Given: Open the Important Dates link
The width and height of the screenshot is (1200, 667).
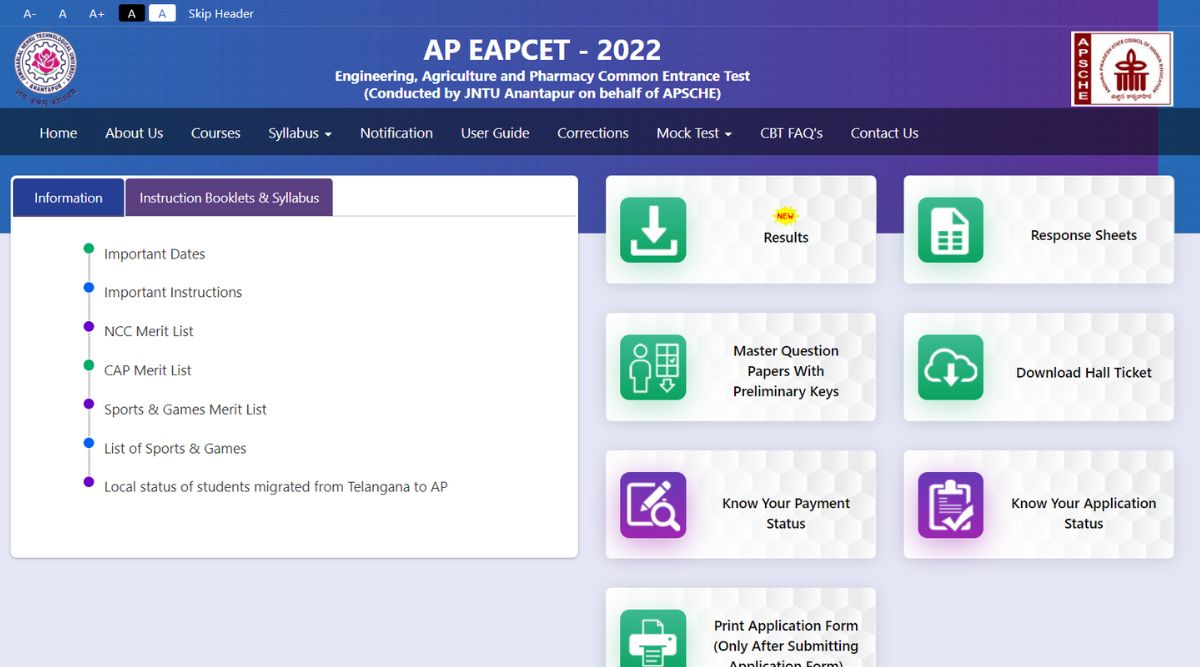Looking at the screenshot, I should coord(154,254).
